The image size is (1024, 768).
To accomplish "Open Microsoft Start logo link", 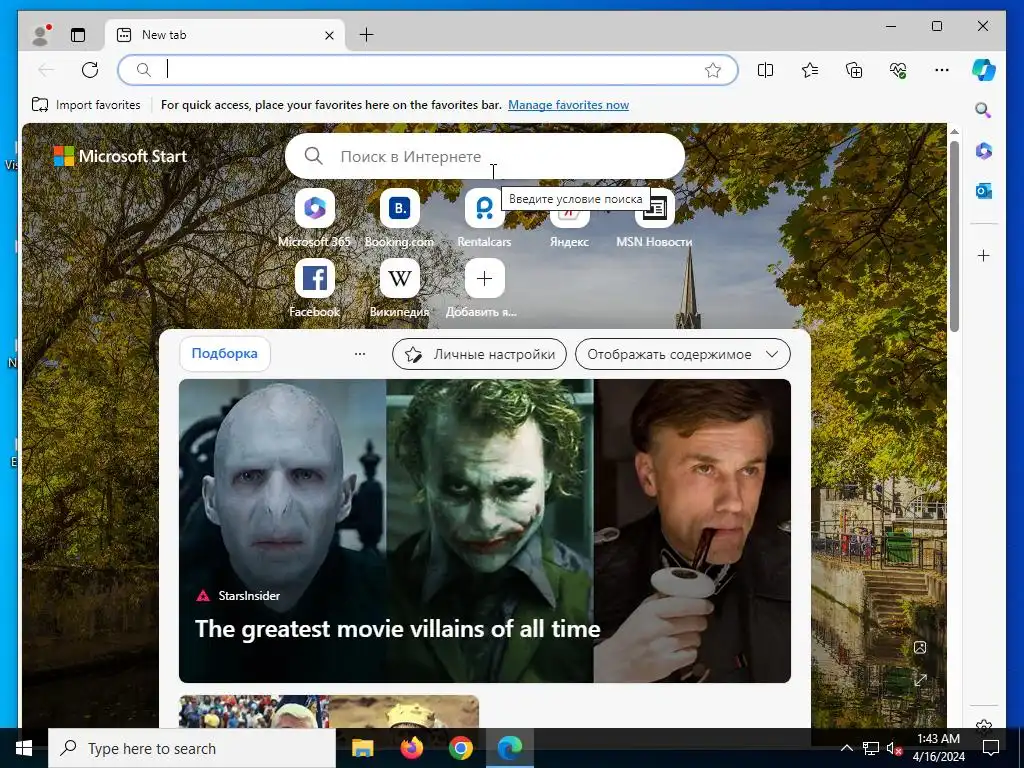I will [x=120, y=156].
